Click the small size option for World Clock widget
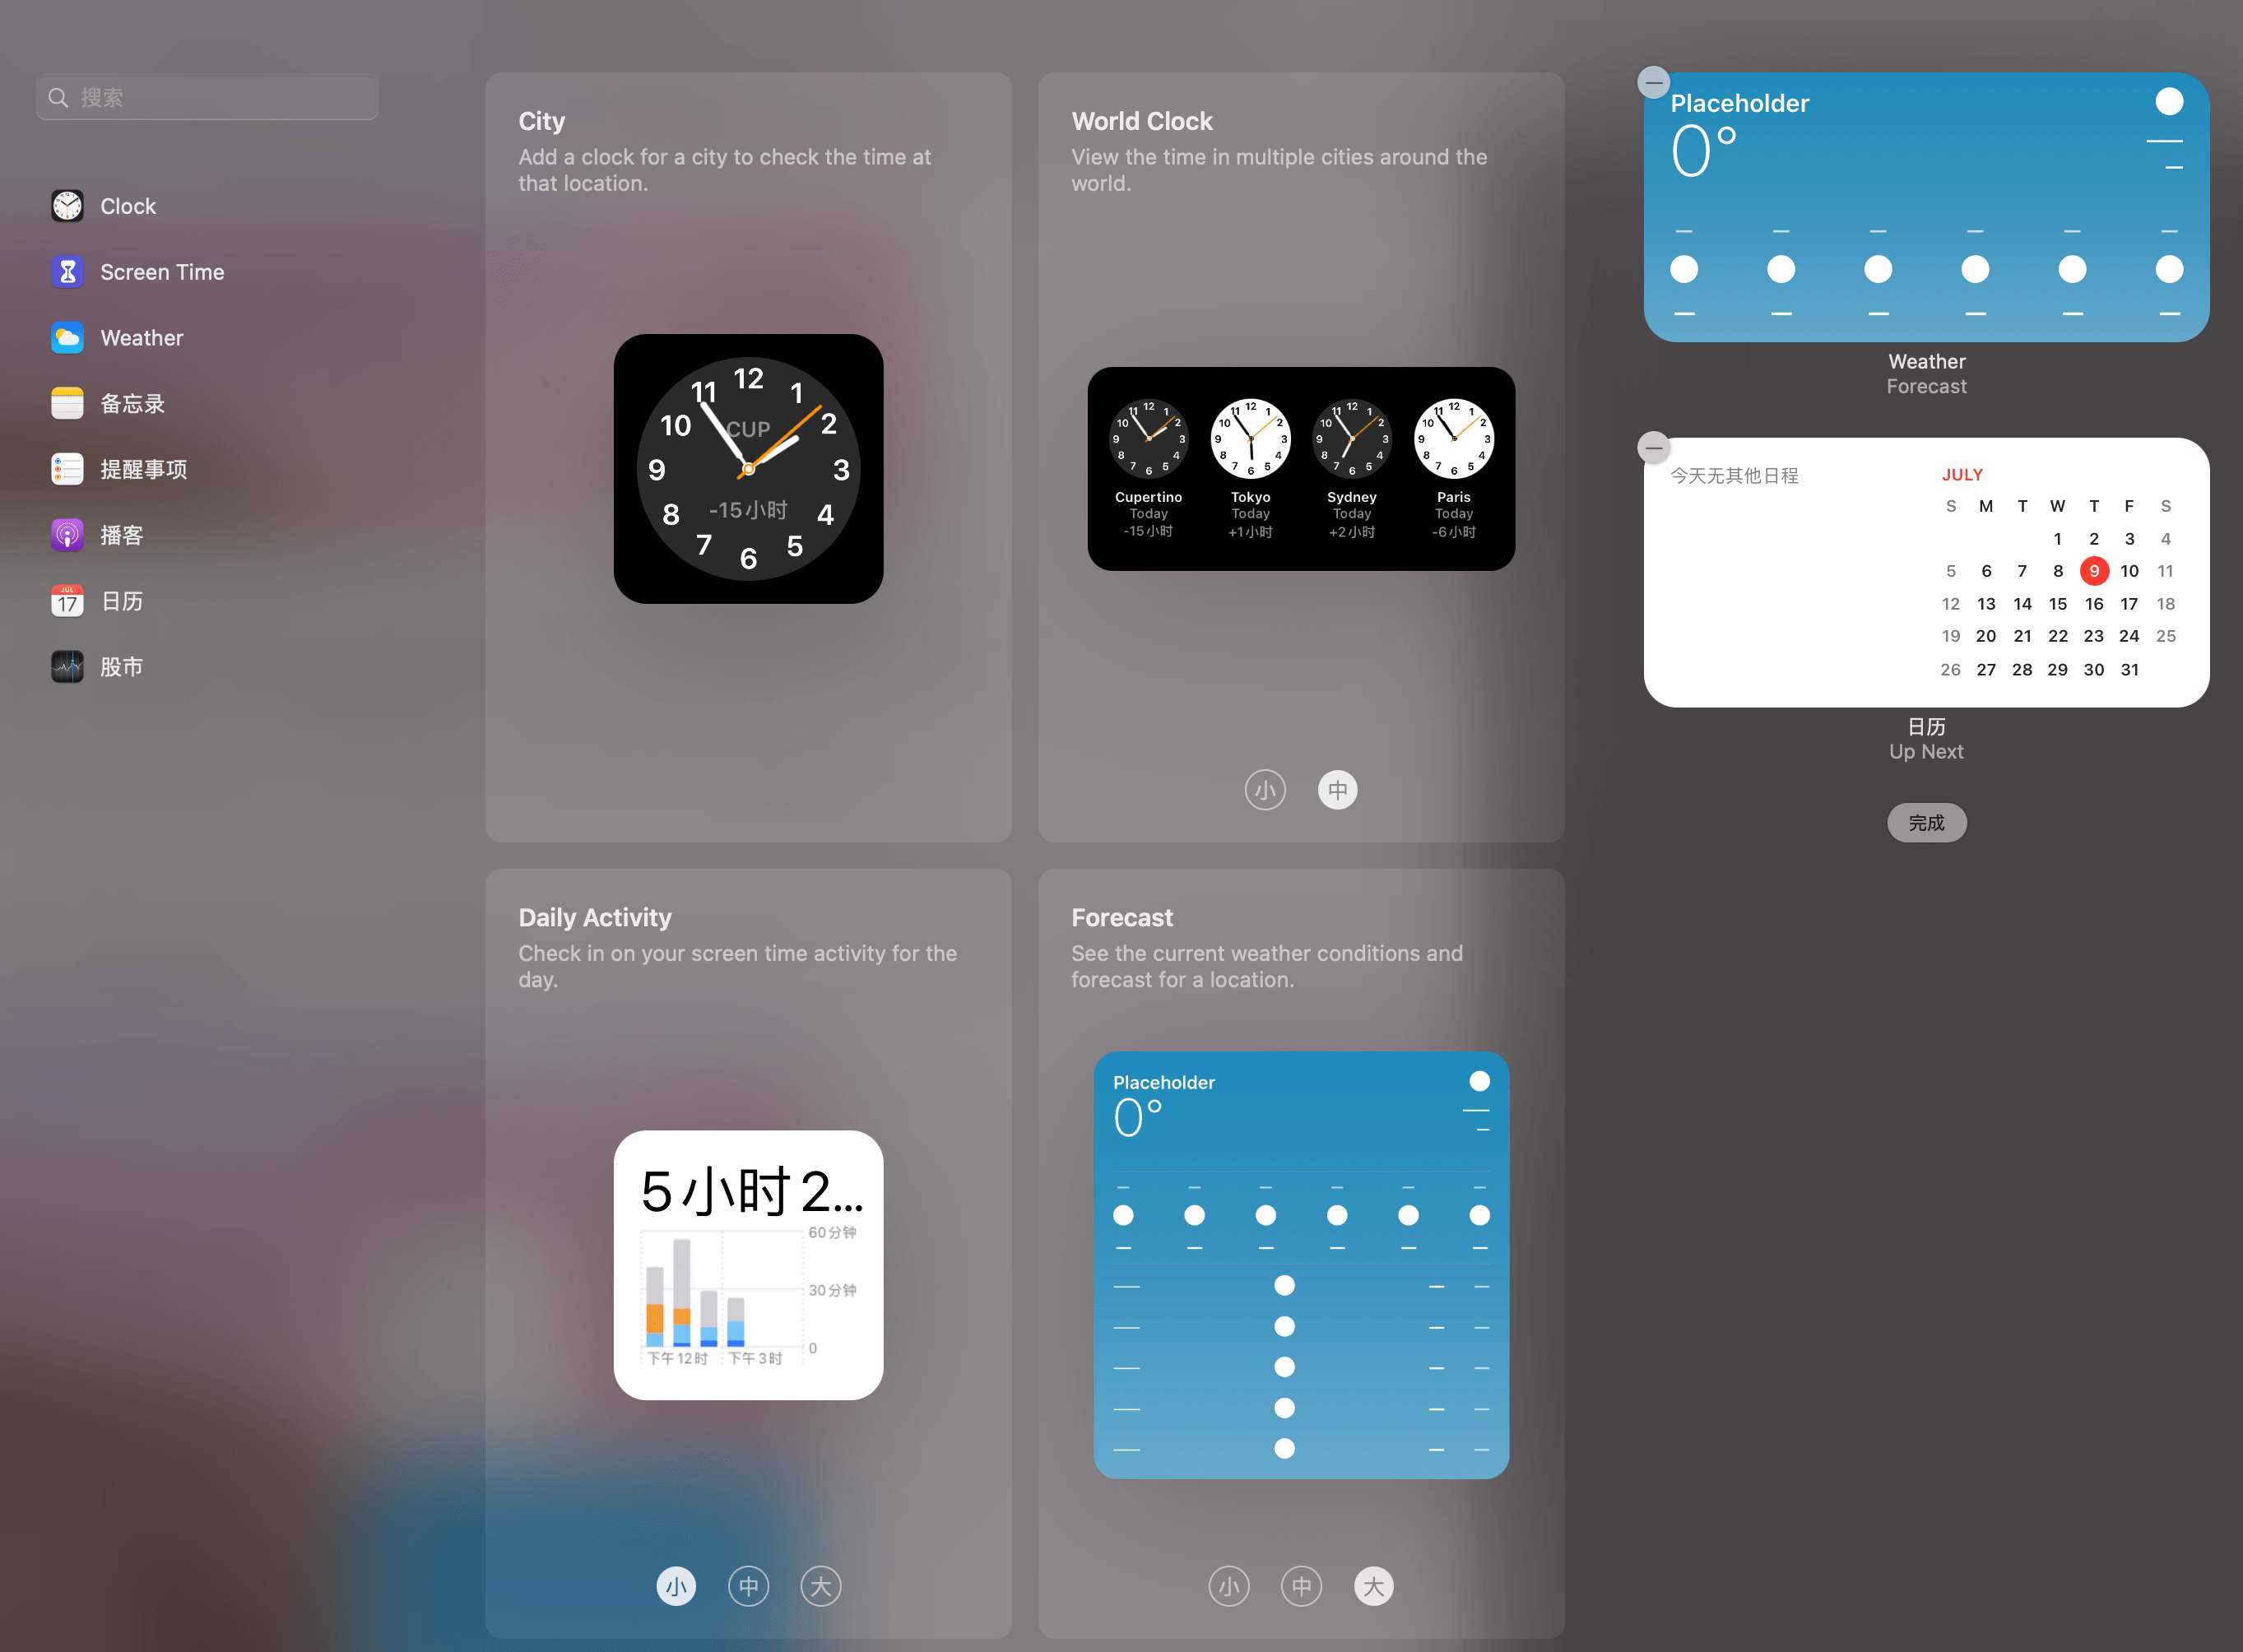 pyautogui.click(x=1266, y=791)
